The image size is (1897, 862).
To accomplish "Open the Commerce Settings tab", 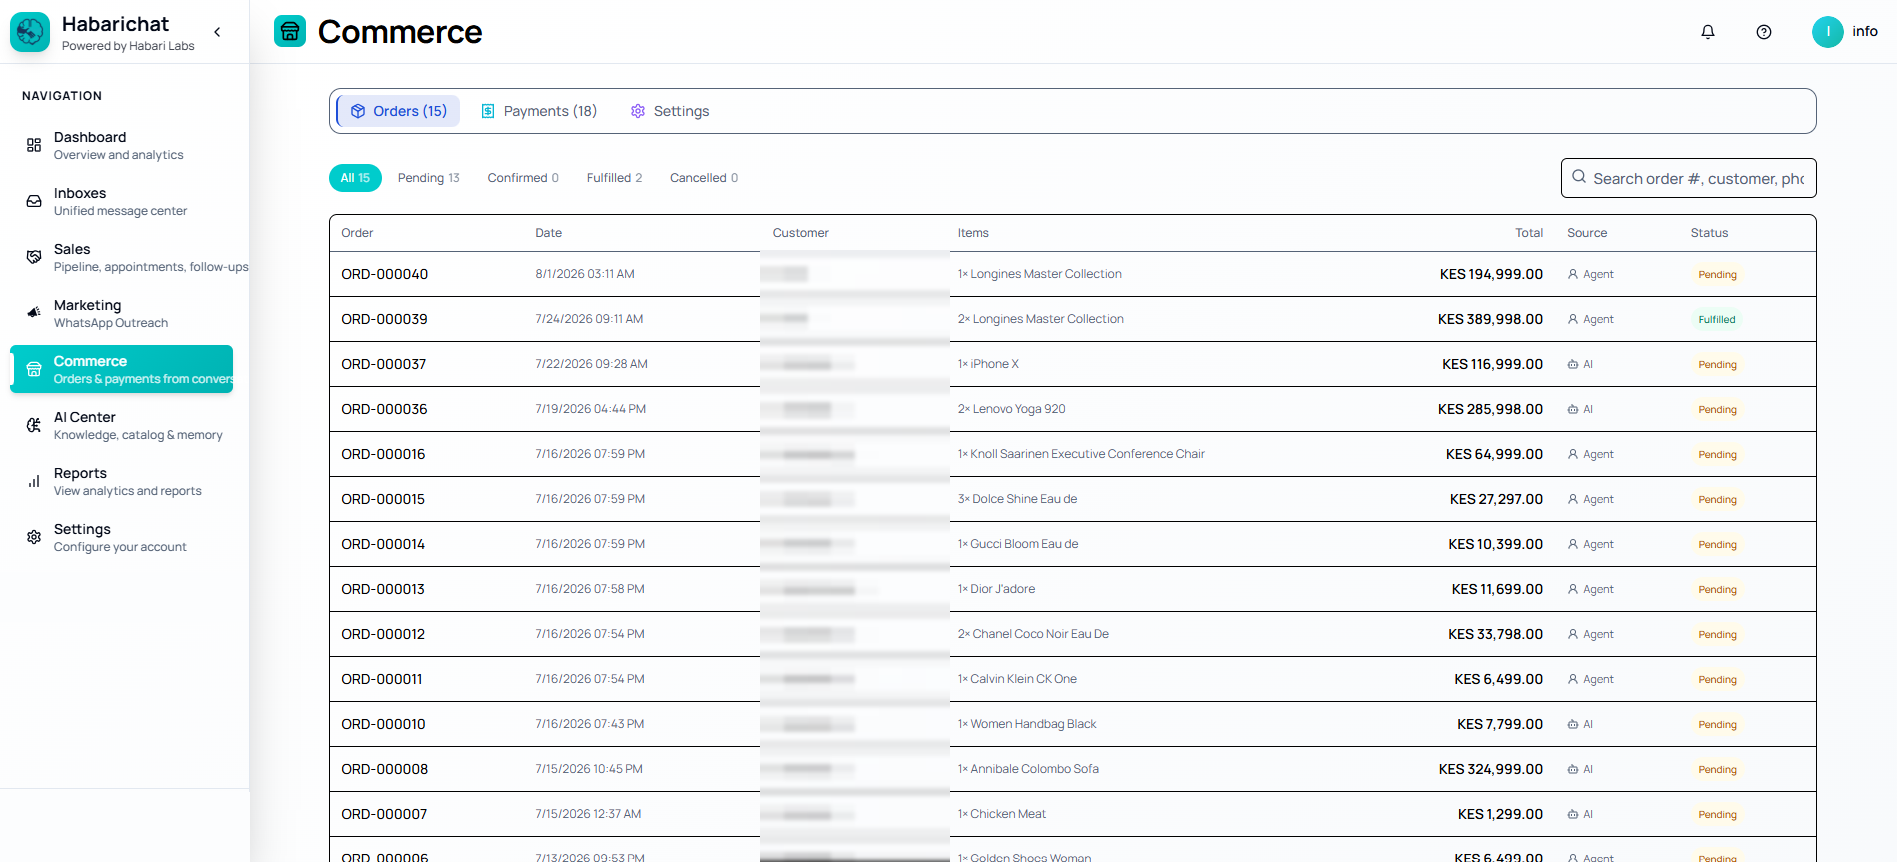I will point(670,111).
